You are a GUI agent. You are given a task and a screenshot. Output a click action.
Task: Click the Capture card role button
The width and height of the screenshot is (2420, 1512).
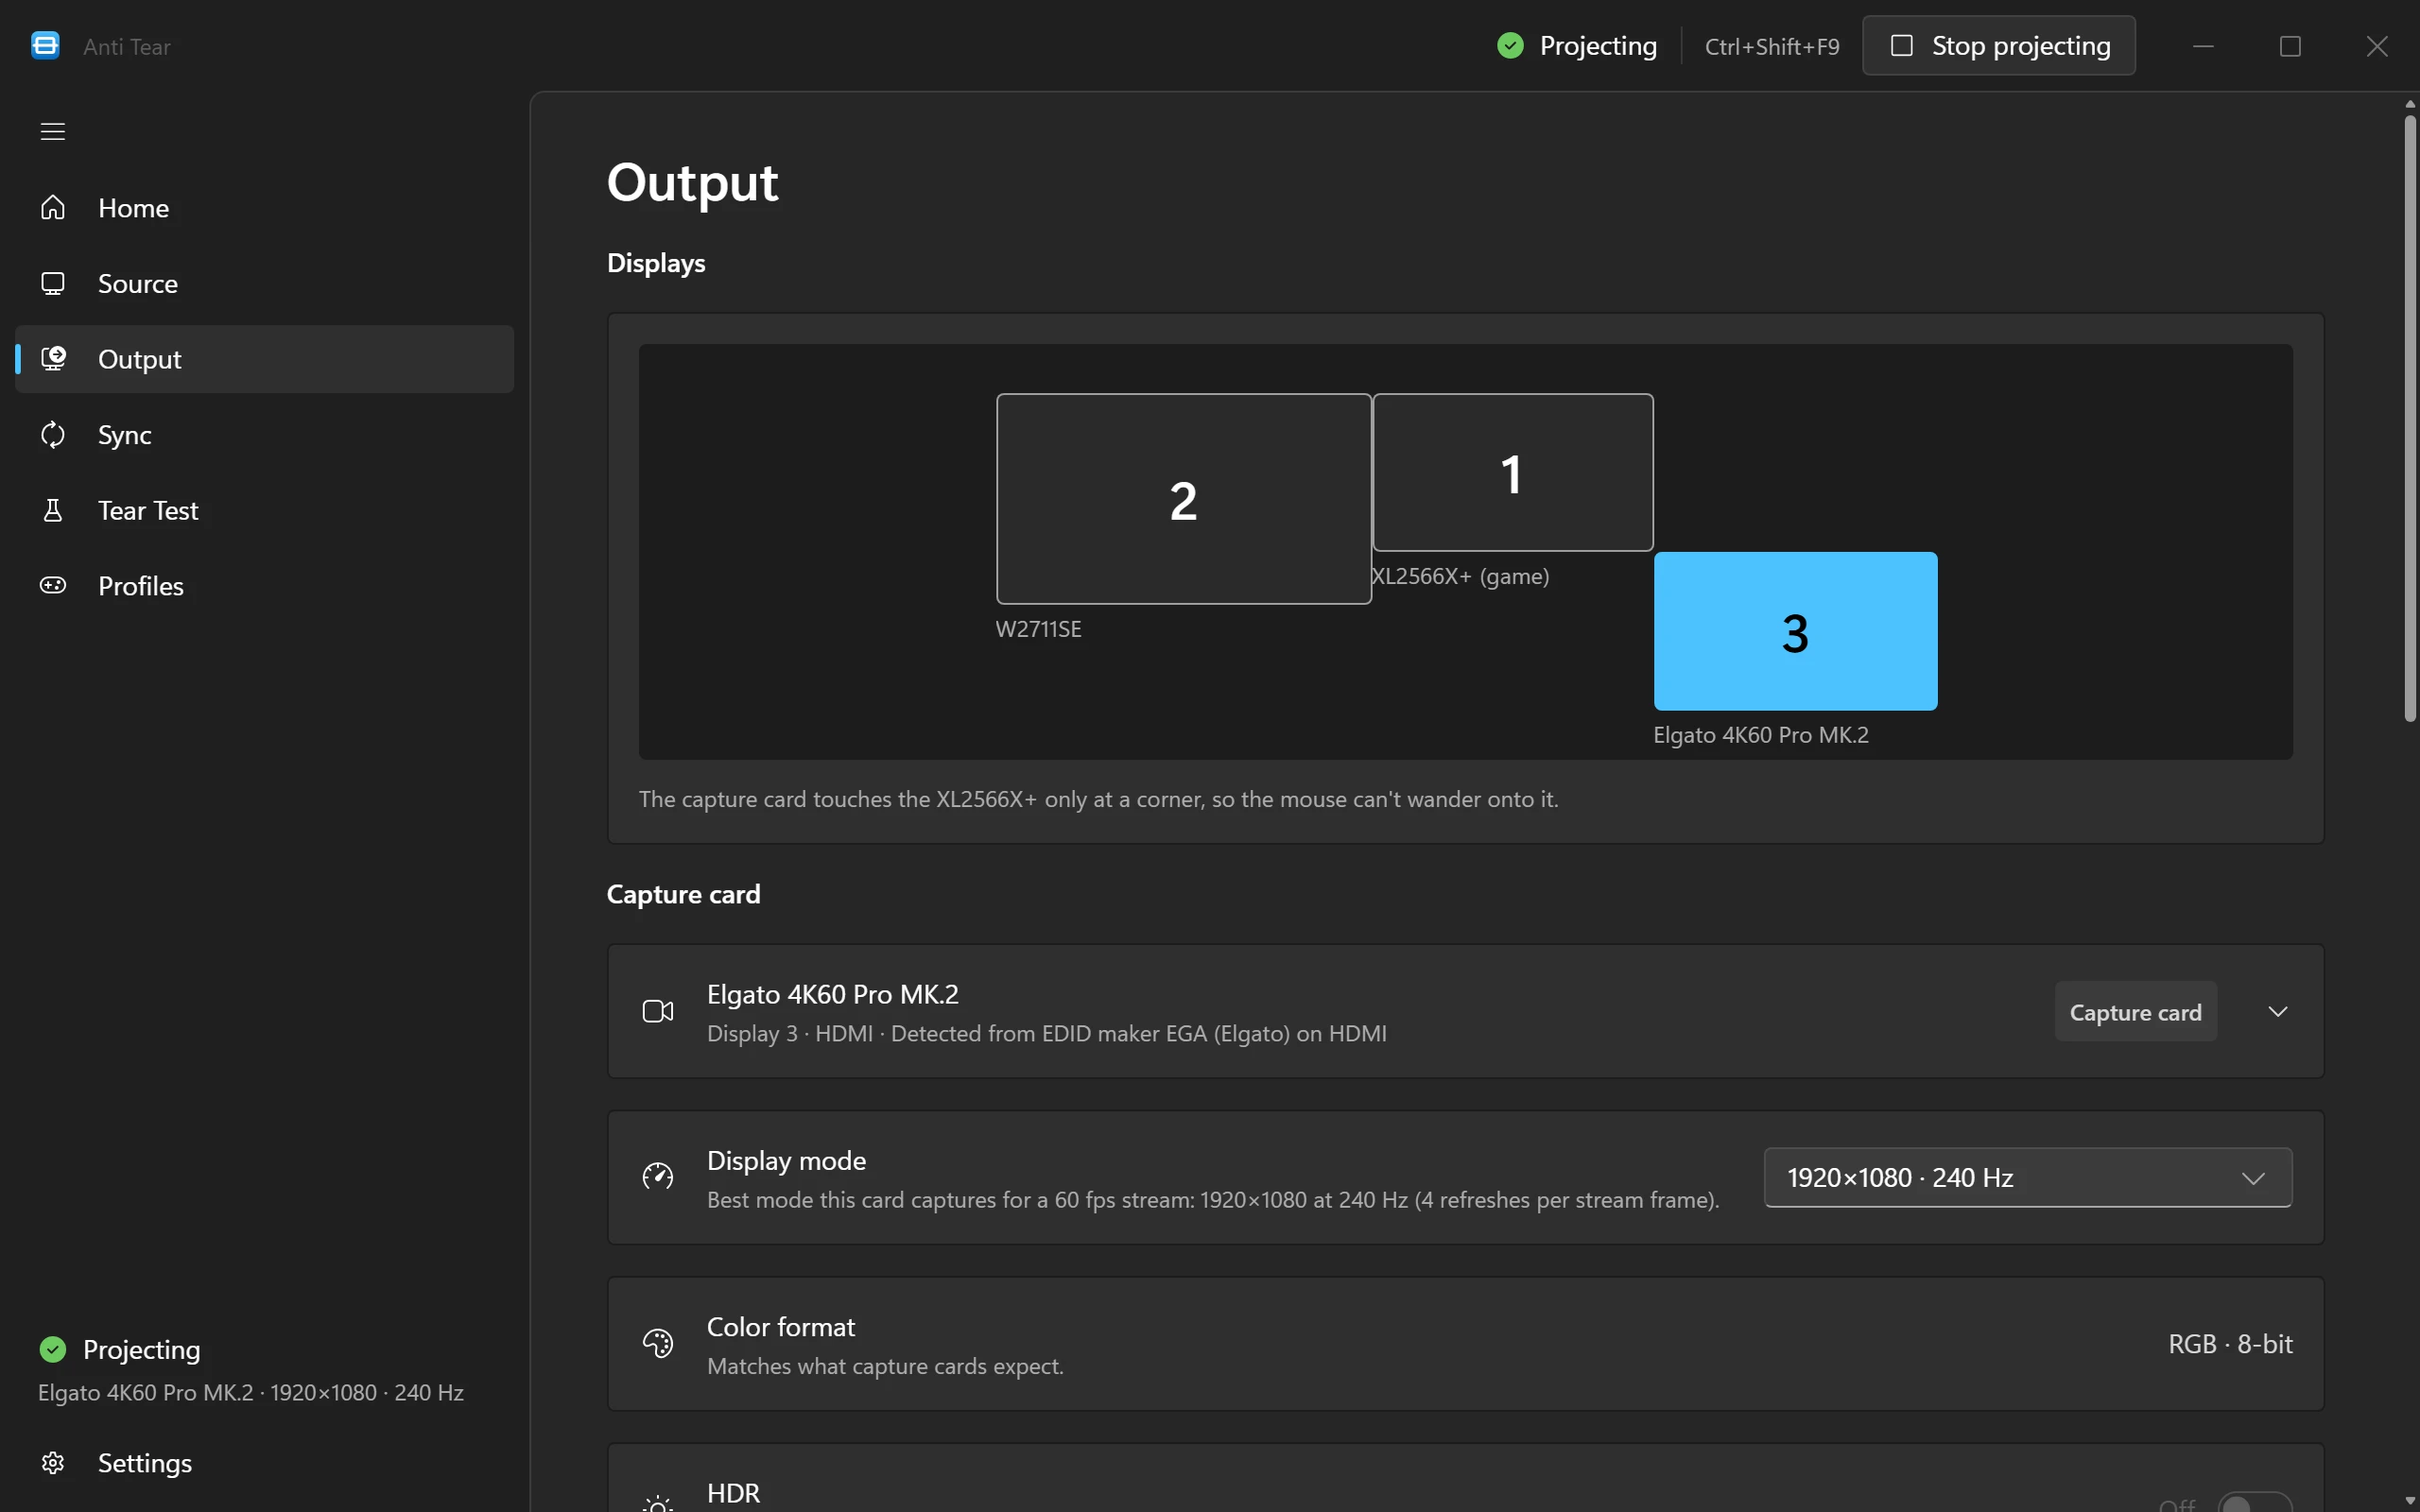[2135, 1012]
